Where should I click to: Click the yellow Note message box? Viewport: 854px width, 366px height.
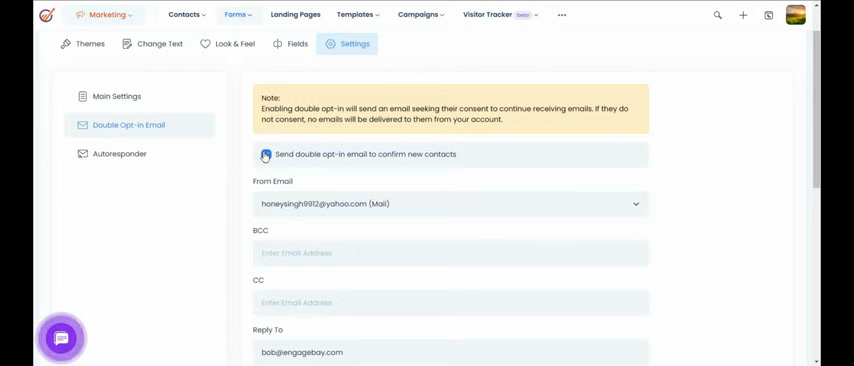tap(450, 109)
